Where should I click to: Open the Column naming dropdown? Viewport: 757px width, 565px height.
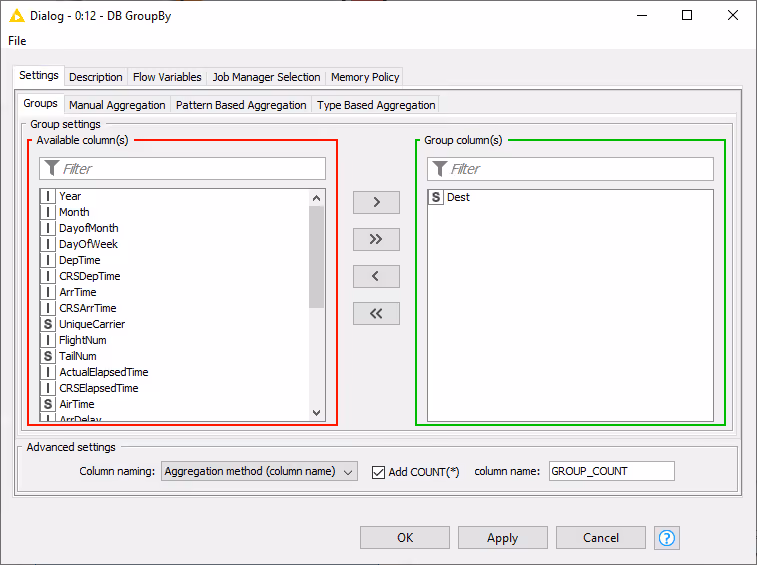pos(259,471)
